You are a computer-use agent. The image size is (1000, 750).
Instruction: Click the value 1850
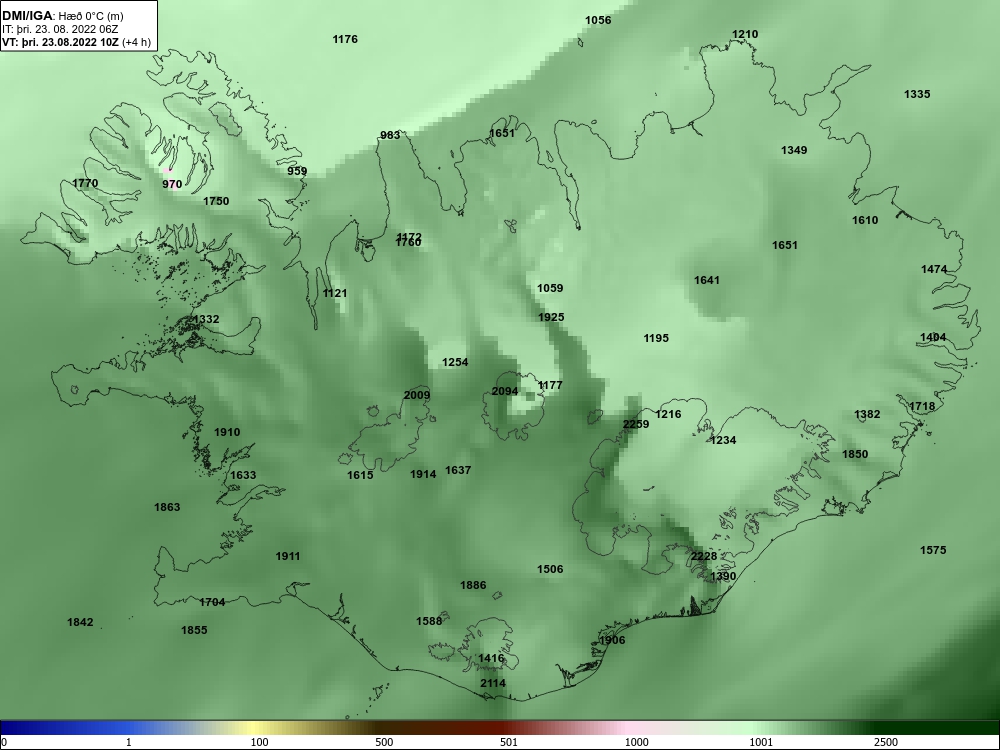[855, 455]
